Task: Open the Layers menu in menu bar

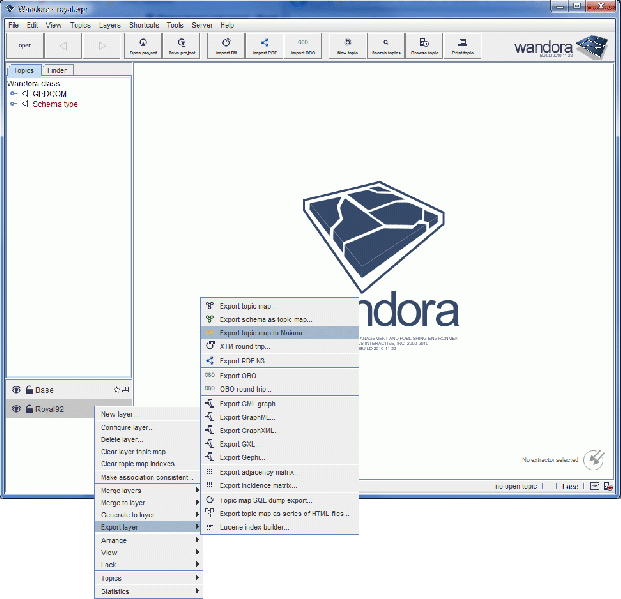Action: [x=110, y=24]
